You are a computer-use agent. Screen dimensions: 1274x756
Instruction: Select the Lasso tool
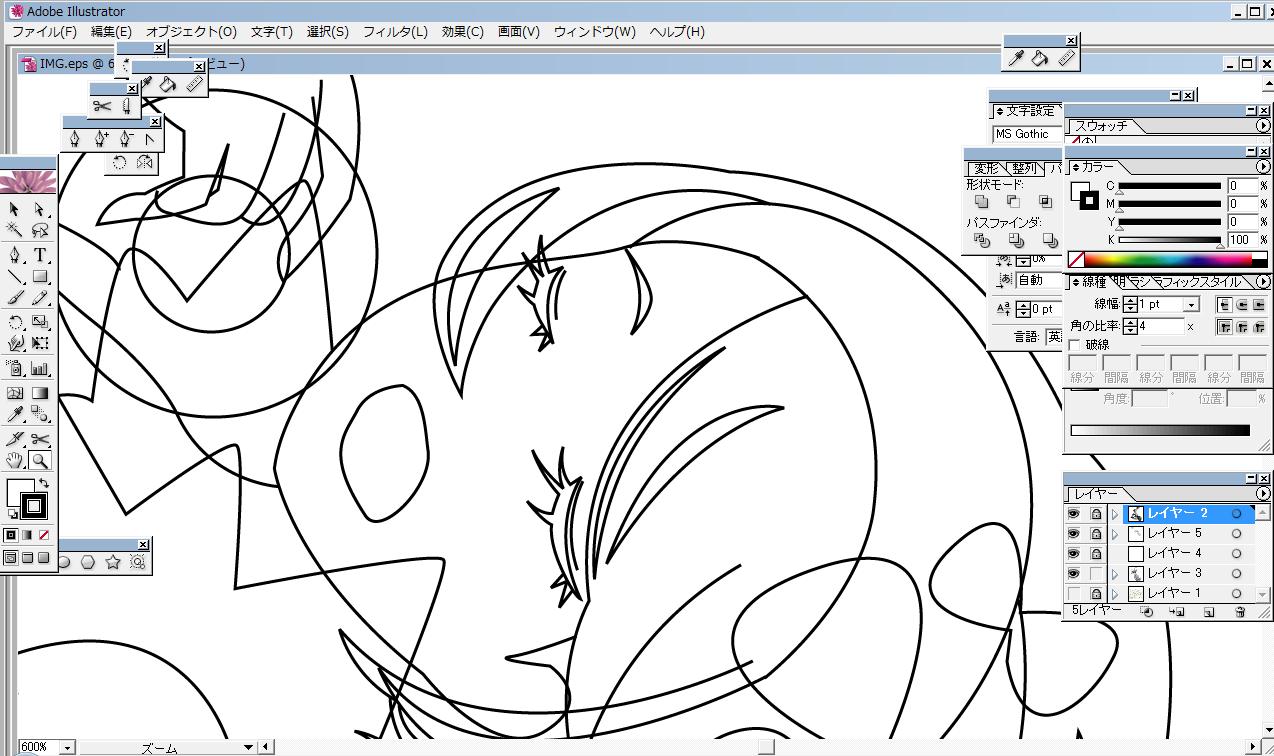click(x=40, y=230)
